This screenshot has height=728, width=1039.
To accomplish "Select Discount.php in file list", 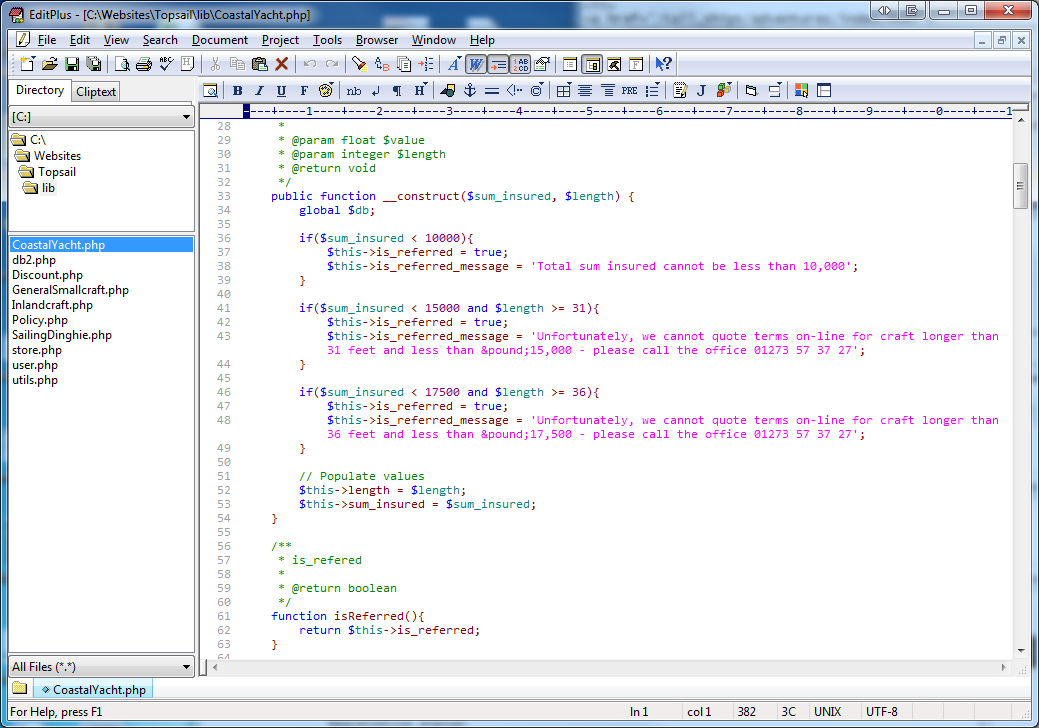I will pyautogui.click(x=47, y=275).
